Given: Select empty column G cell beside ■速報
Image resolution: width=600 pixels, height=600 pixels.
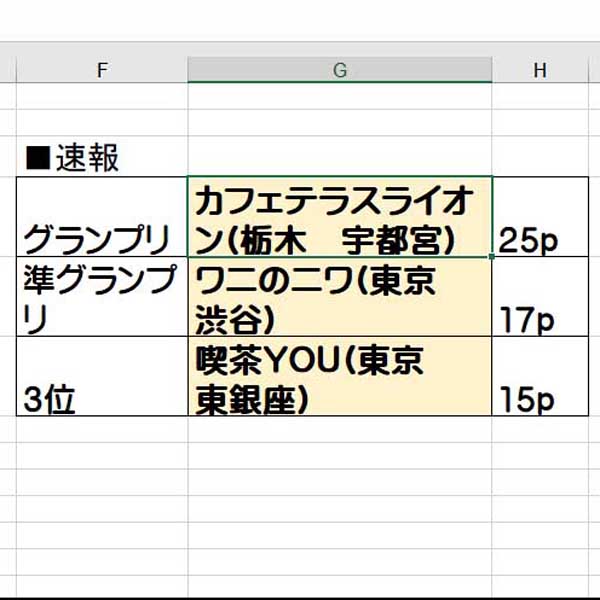Looking at the screenshot, I should click(340, 157).
